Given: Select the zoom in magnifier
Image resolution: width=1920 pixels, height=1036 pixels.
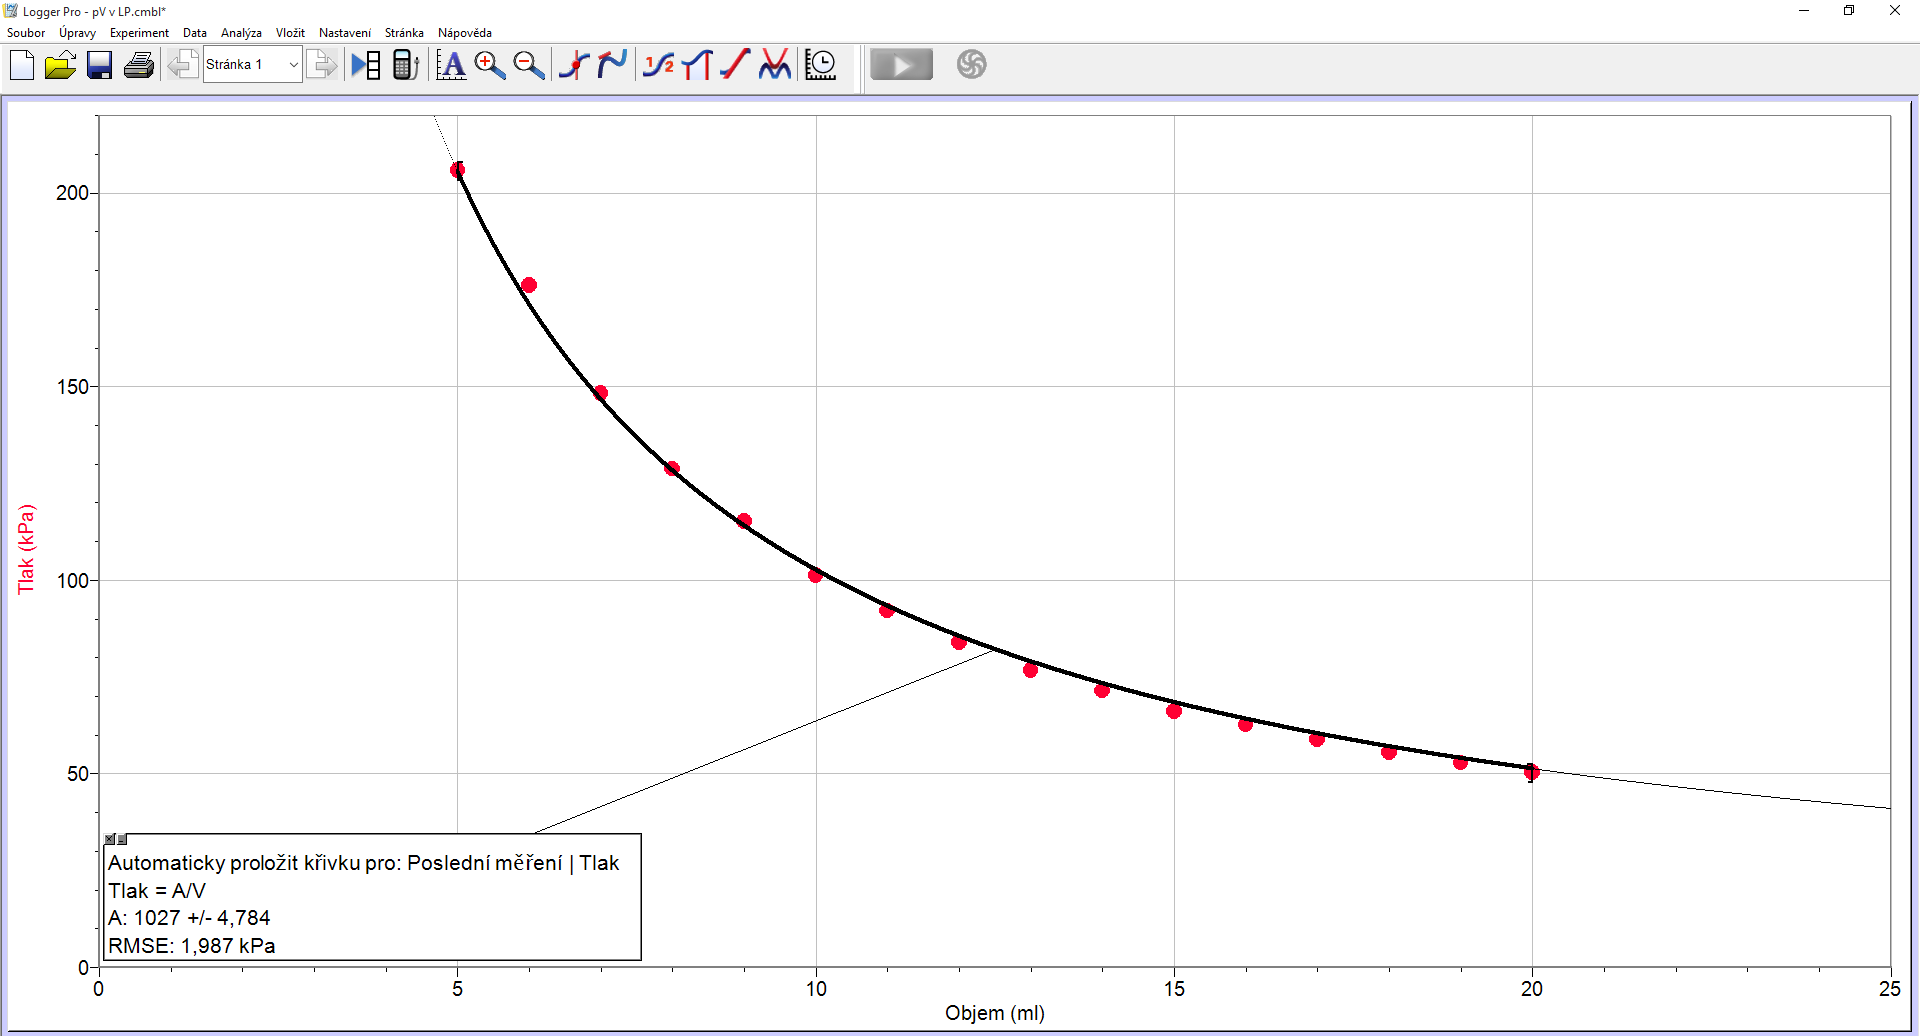Looking at the screenshot, I should pos(489,66).
